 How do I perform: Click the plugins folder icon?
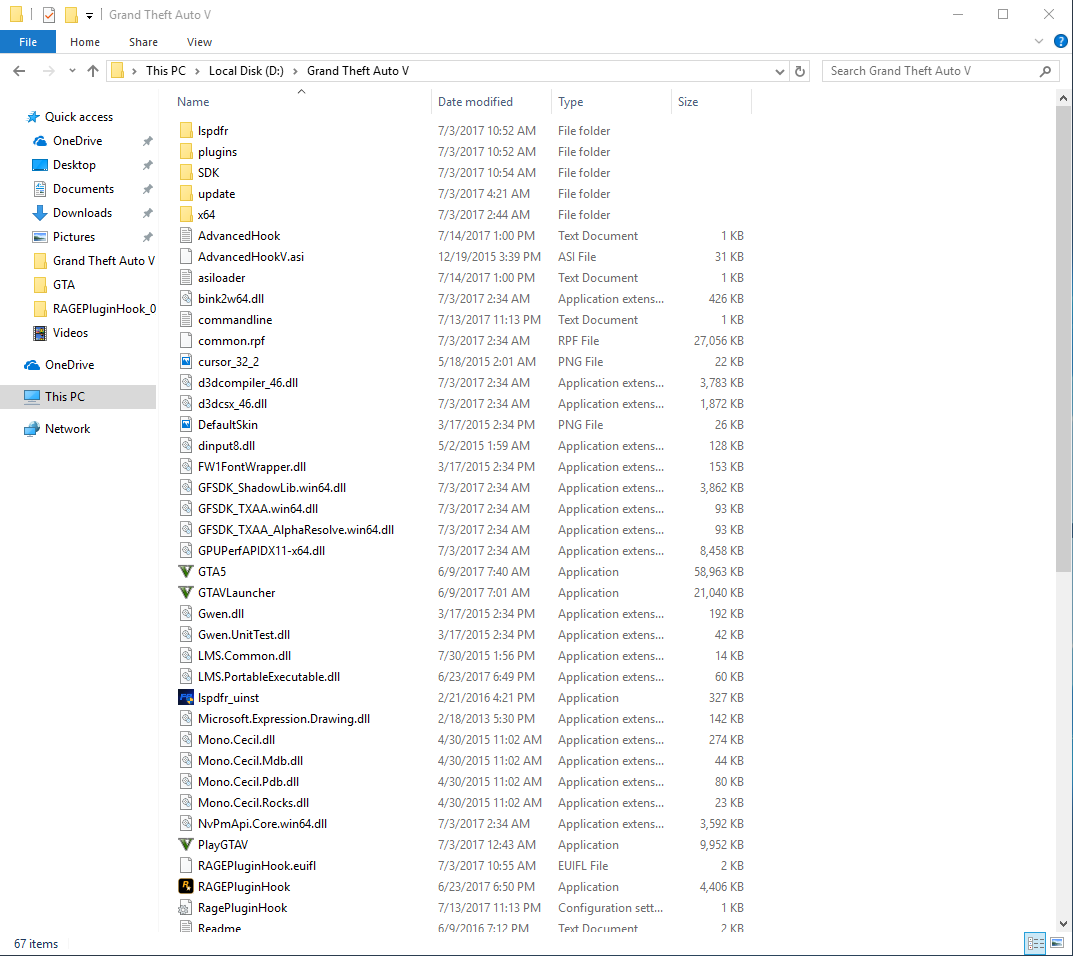[185, 151]
